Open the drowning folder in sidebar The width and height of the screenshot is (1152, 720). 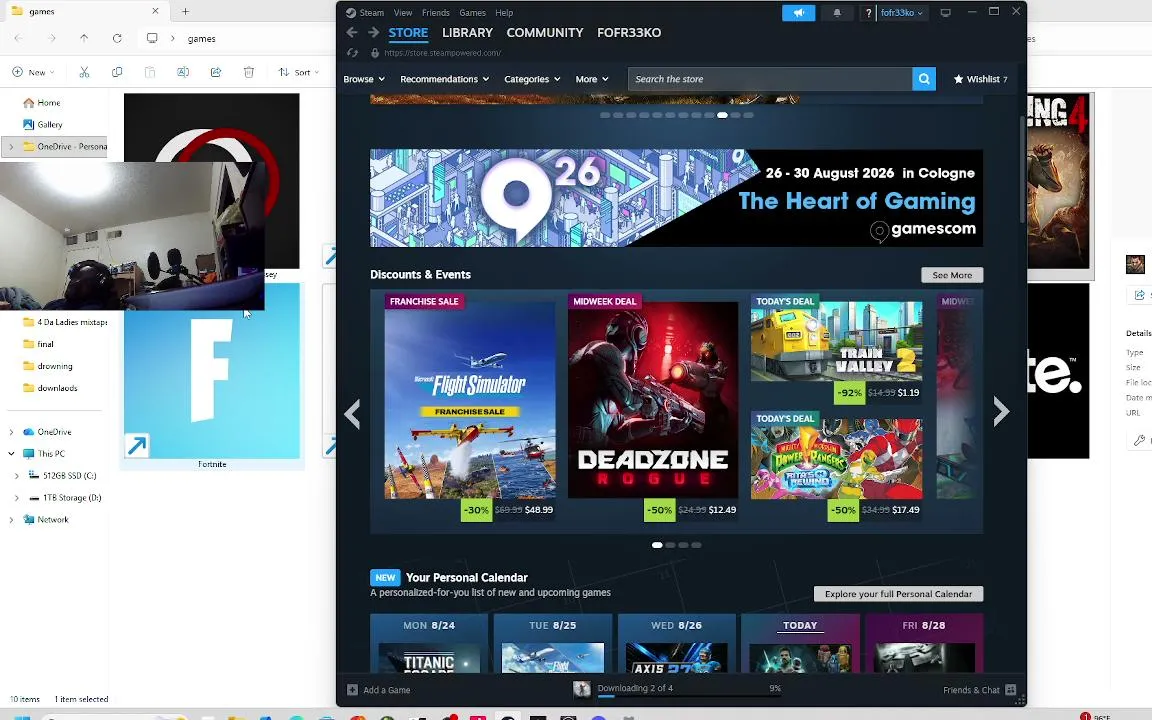[54, 366]
